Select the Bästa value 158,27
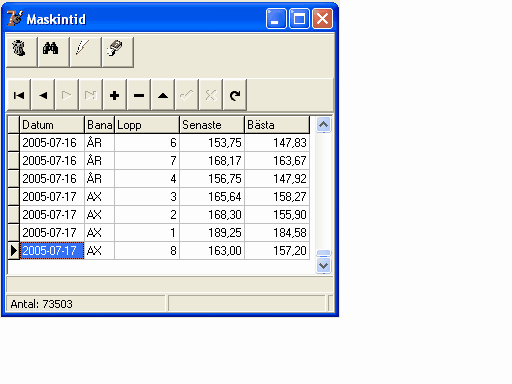Viewport: 512px width, 384px height. pyautogui.click(x=277, y=197)
